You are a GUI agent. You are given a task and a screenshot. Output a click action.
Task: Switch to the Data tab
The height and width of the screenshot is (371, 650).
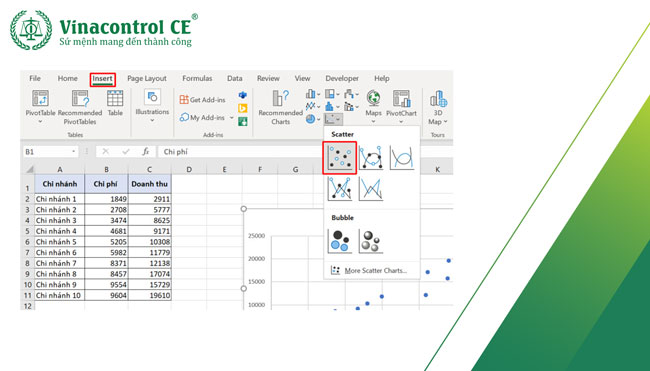(235, 78)
